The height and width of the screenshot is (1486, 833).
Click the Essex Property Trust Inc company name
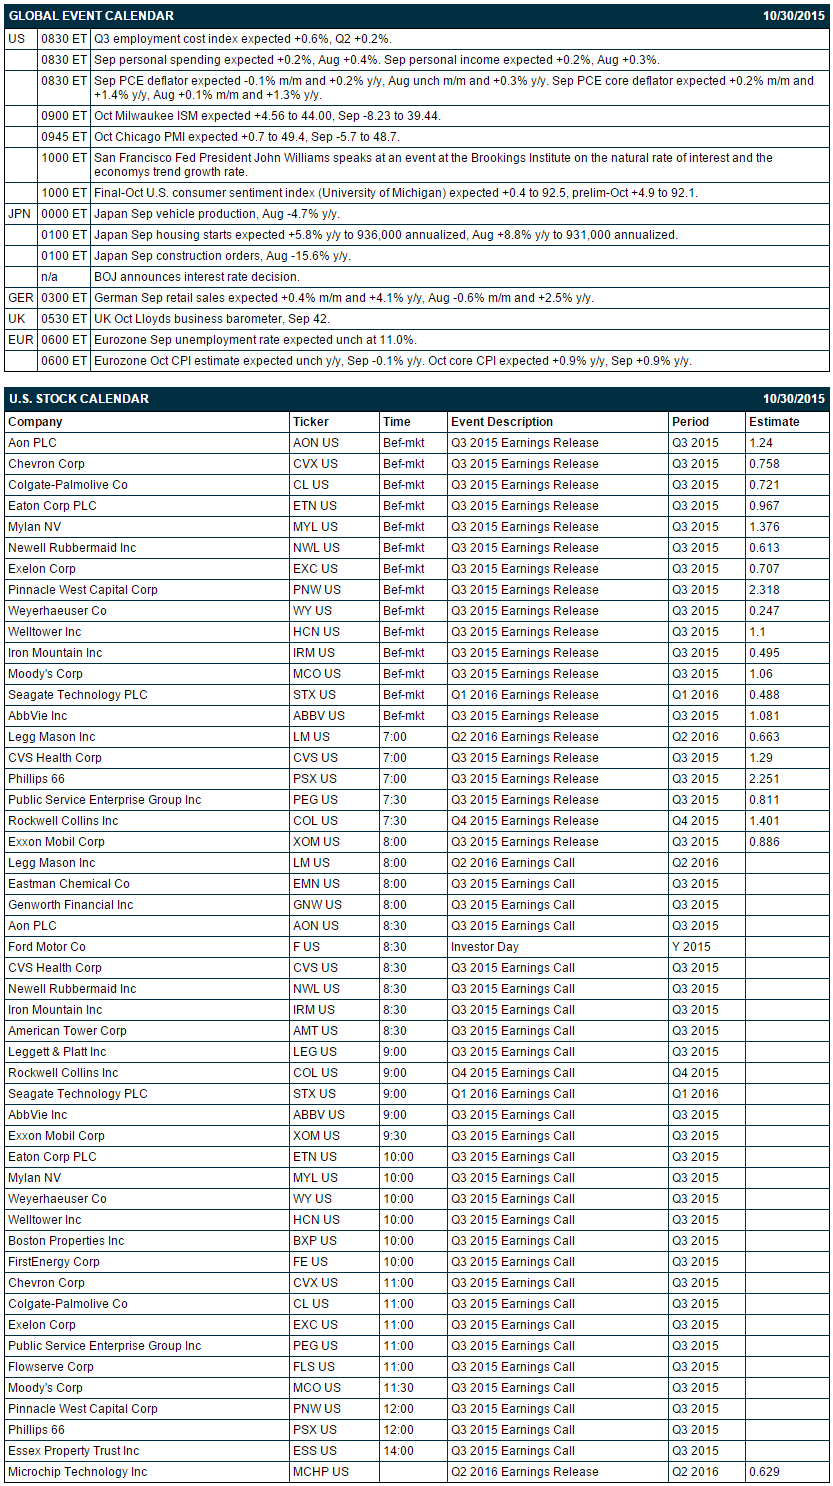74,1451
